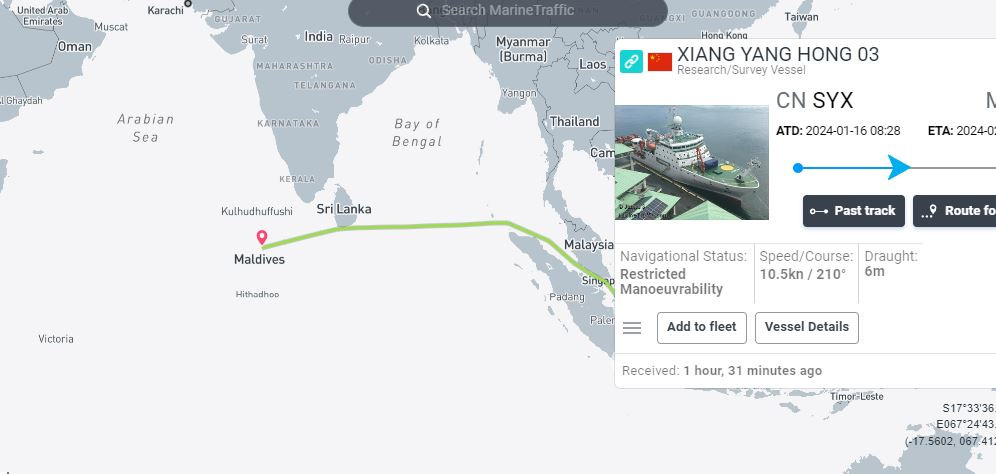This screenshot has height=474, width=996.
Task: Click the search magnifier icon
Action: click(x=424, y=11)
